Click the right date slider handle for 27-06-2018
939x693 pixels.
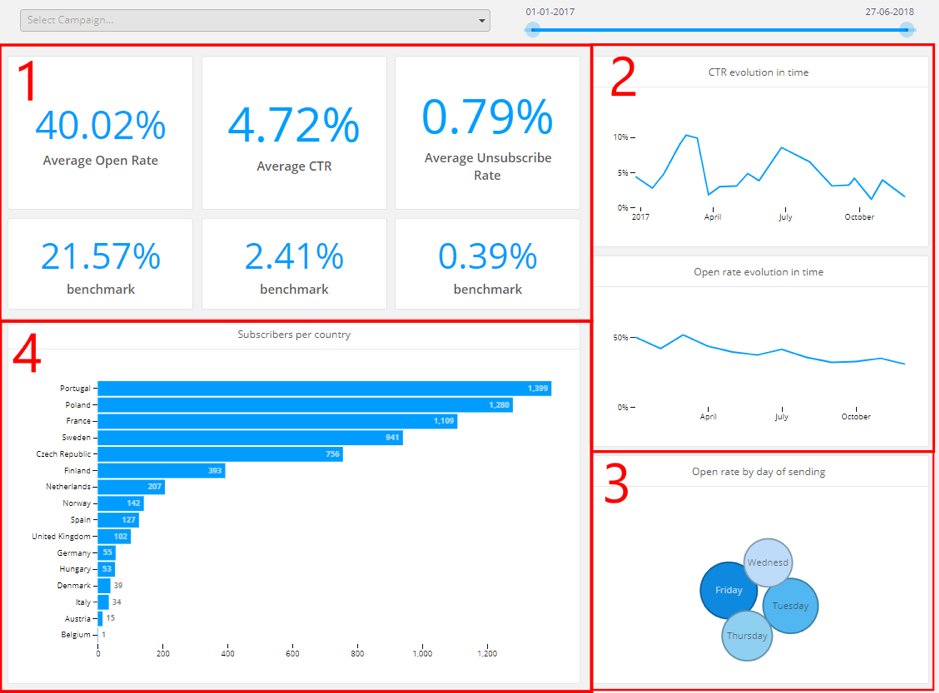[x=905, y=30]
